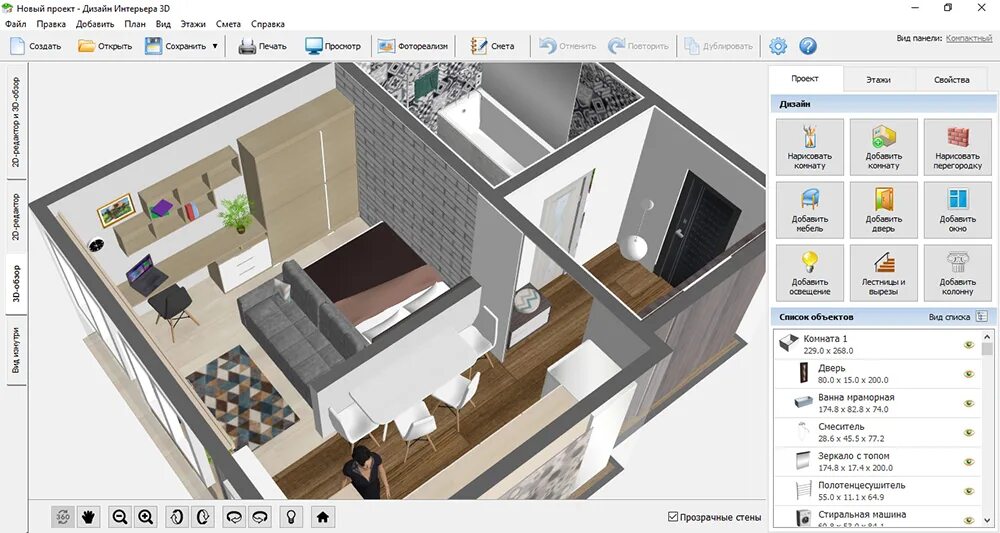Click the objects list scrollbar
The width and height of the screenshot is (1000, 533).
987,430
